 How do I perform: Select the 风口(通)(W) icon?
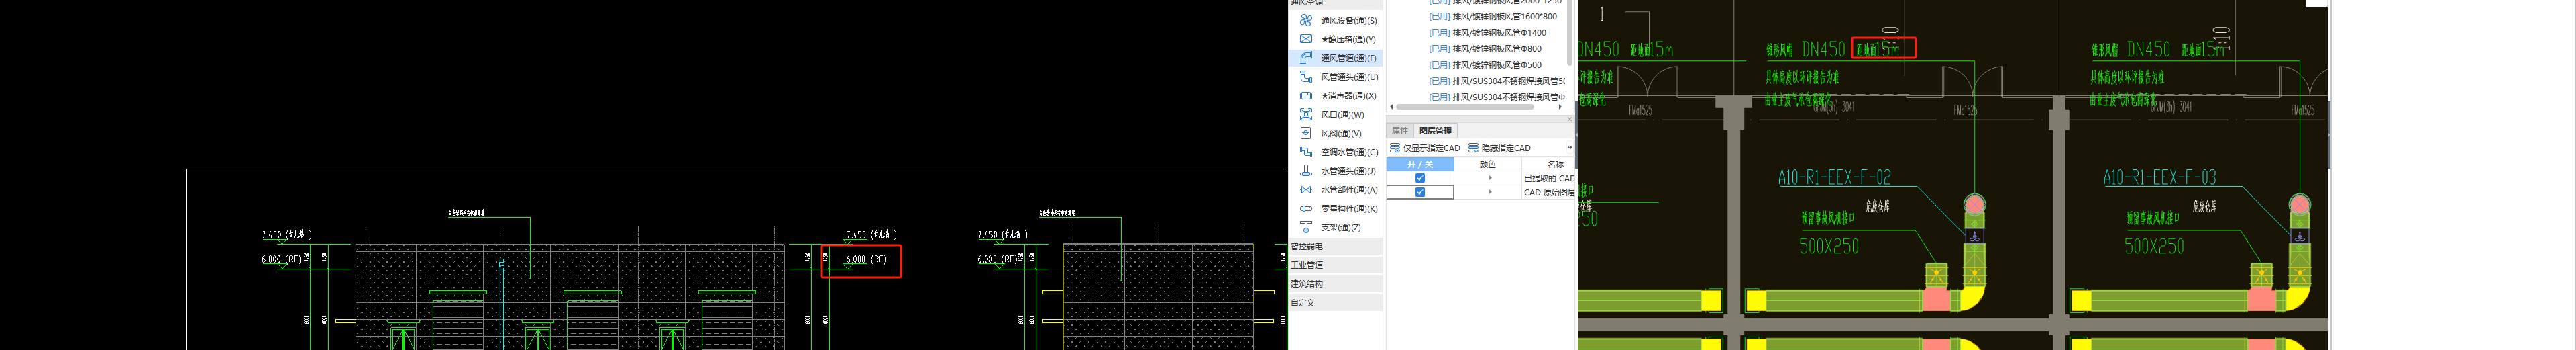(1306, 114)
